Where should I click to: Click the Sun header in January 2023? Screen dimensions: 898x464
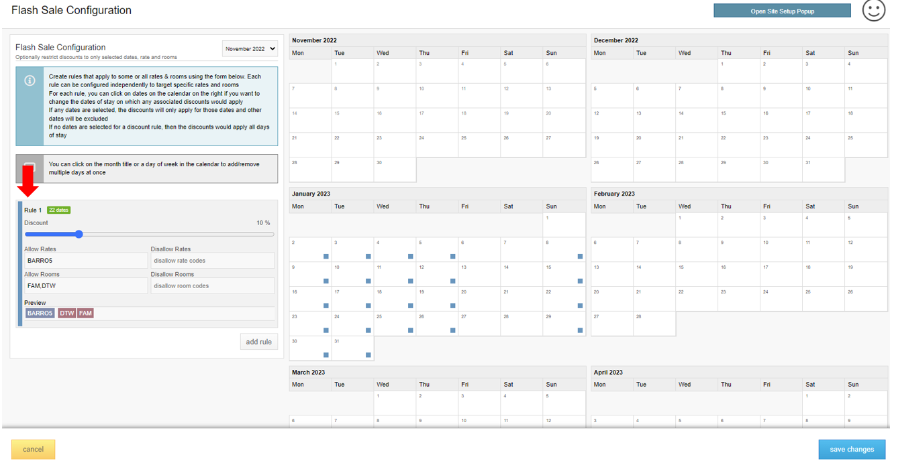pos(564,206)
